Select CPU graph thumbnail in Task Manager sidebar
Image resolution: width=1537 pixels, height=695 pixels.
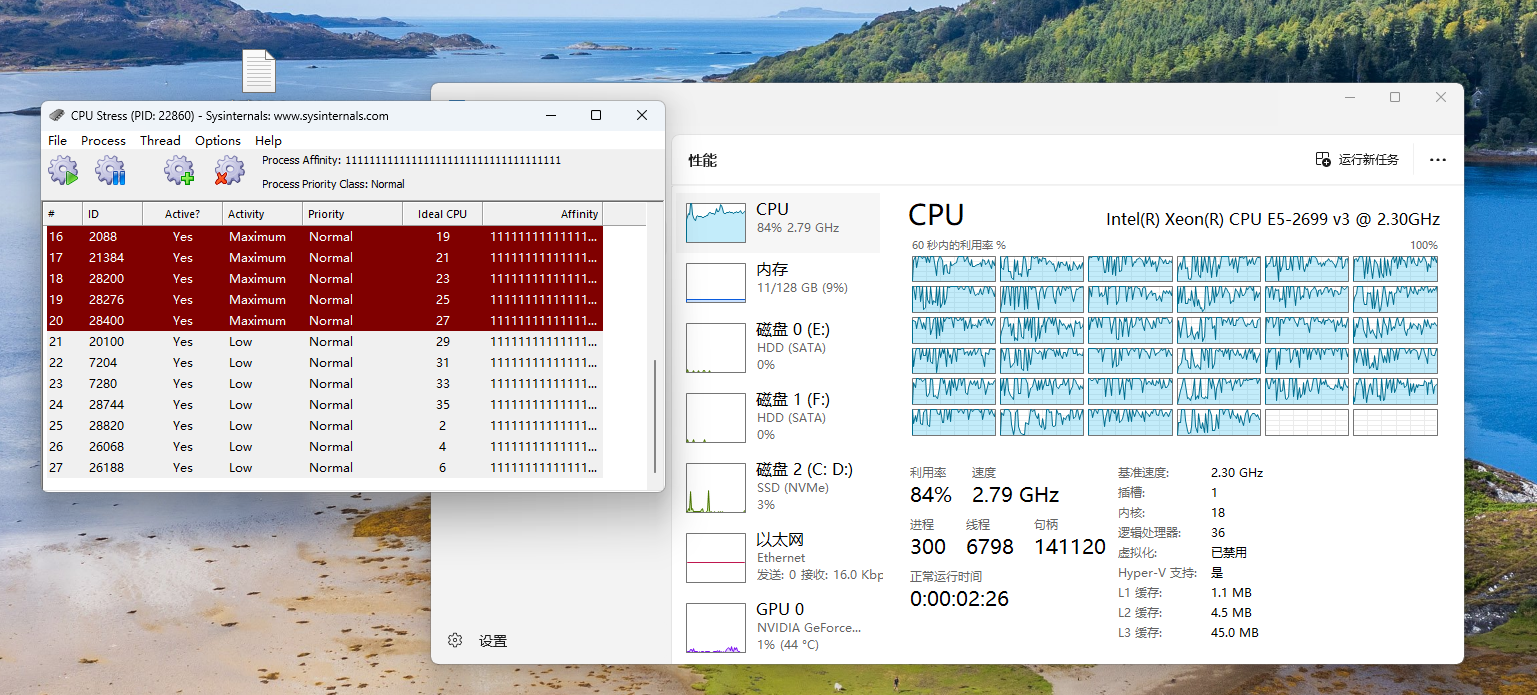(716, 223)
